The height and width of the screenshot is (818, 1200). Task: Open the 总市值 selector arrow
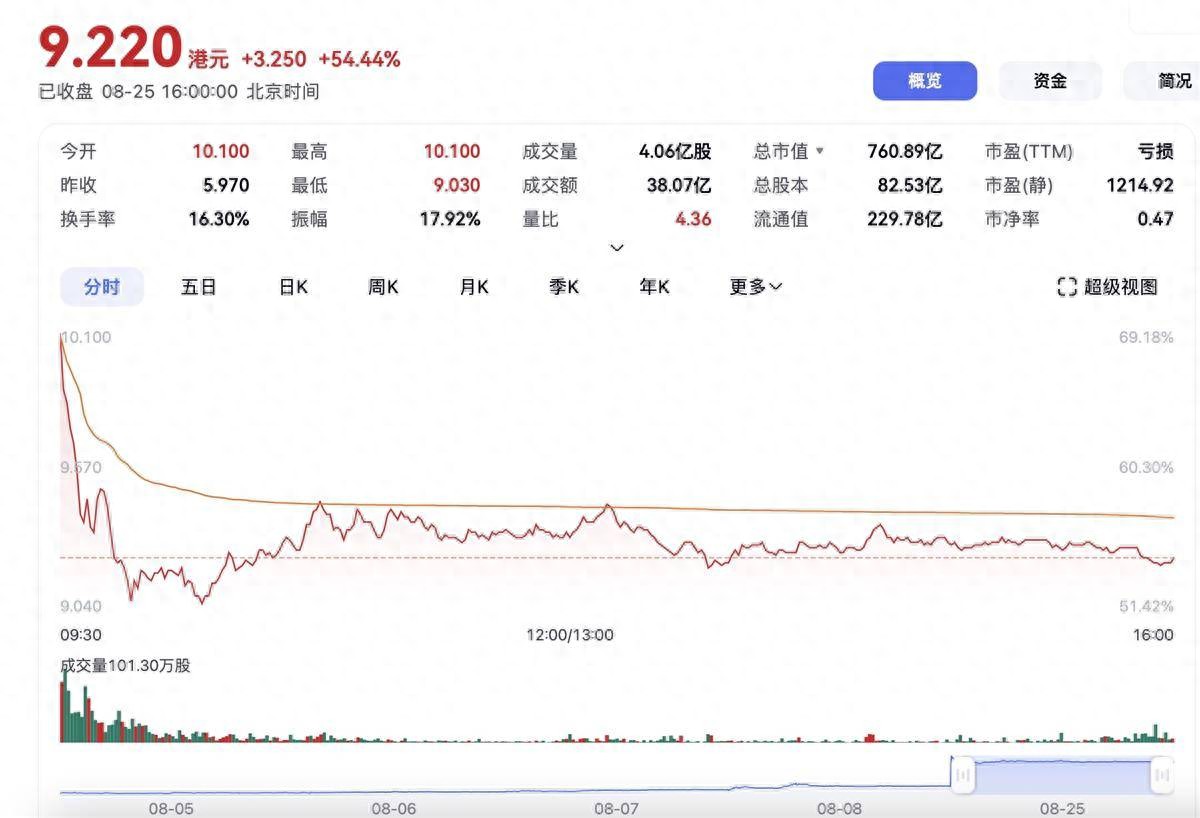(x=820, y=151)
